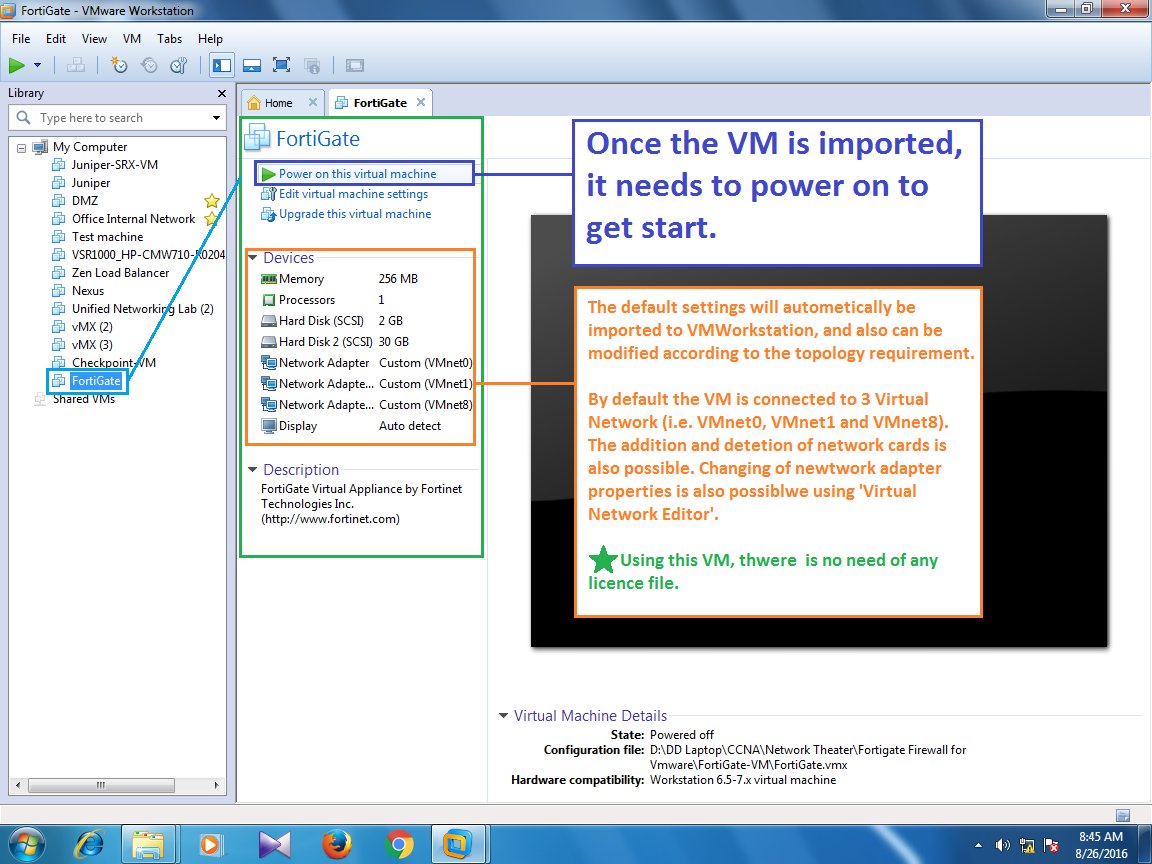Close the Library panel
1152x864 pixels.
222,93
